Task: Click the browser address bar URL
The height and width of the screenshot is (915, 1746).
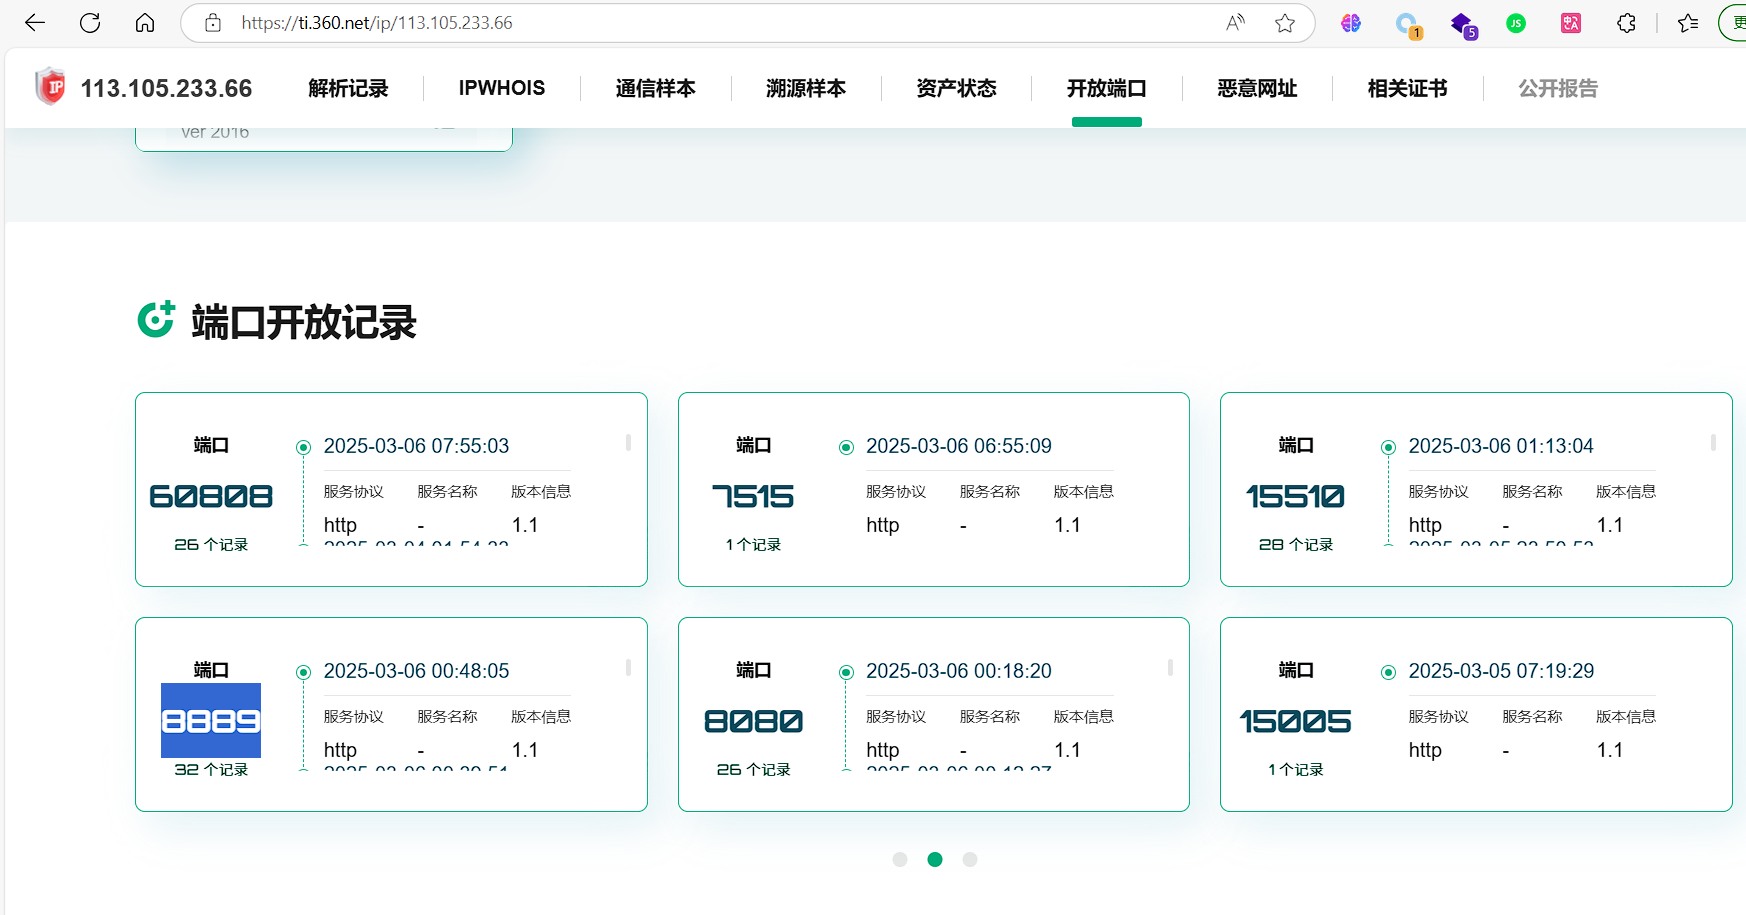Action: 700,23
